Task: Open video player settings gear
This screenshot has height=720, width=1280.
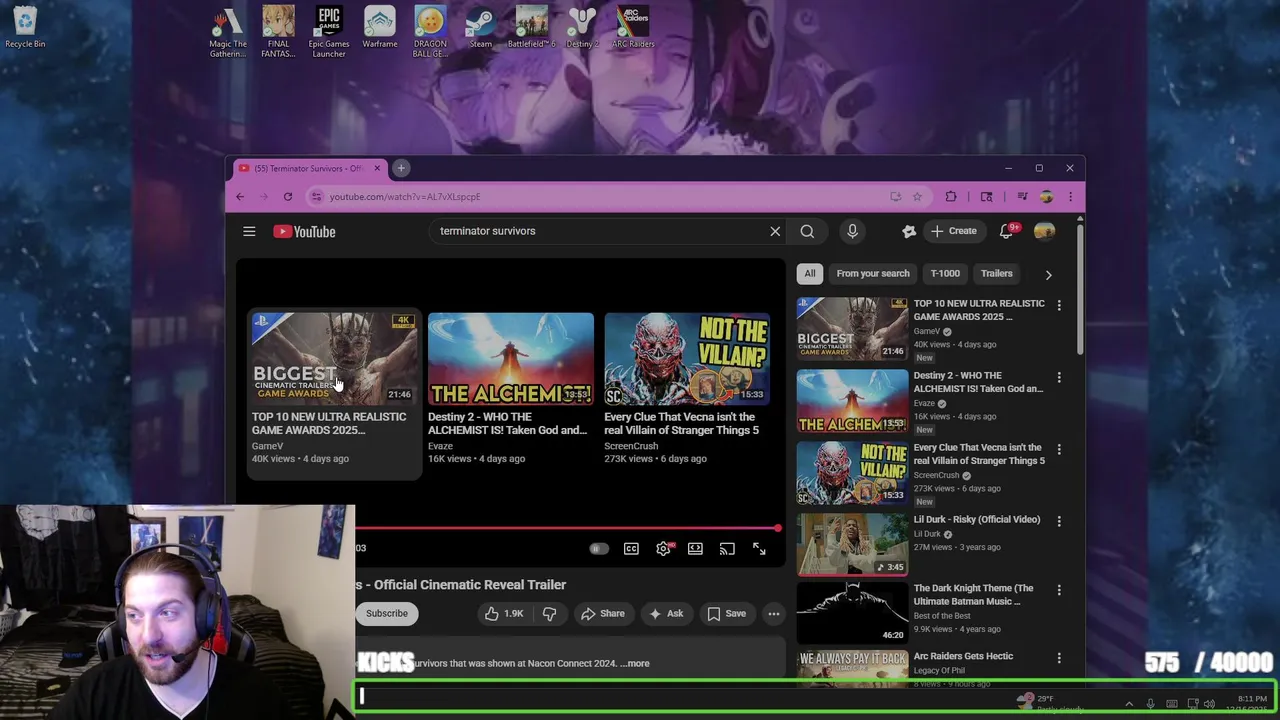Action: [663, 548]
